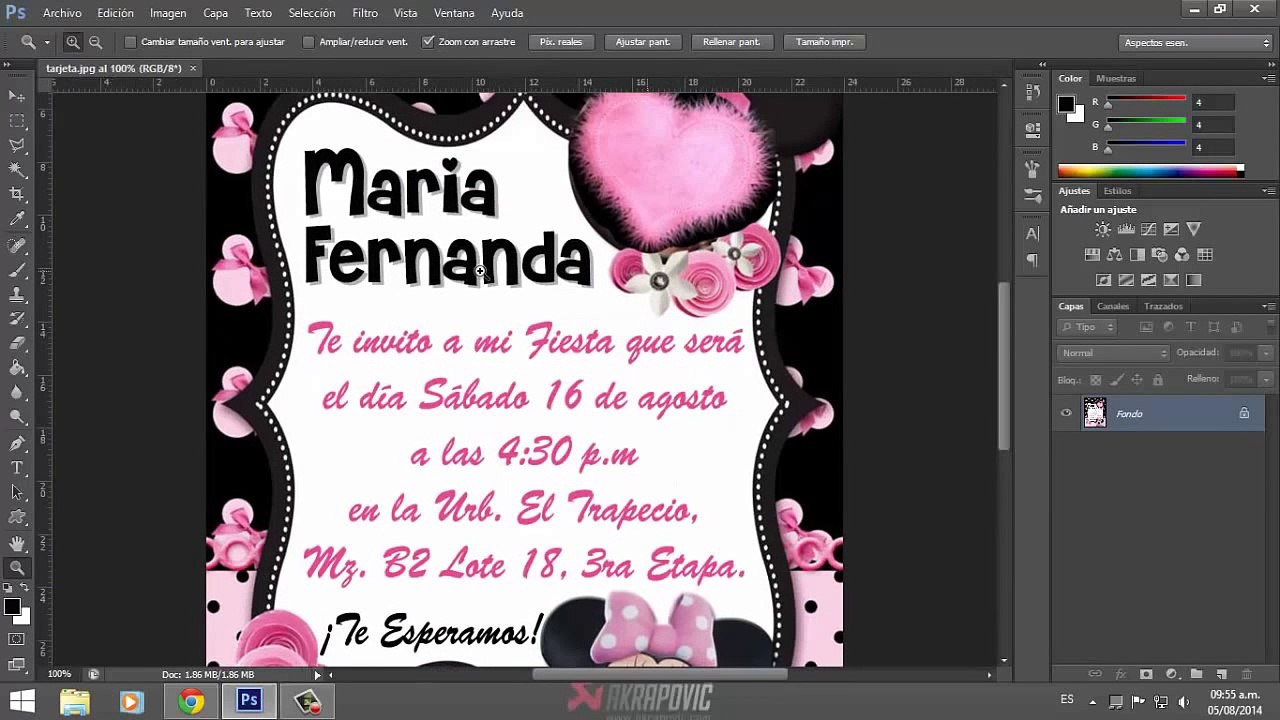Viewport: 1280px width, 720px height.
Task: Hide the Fondo layer using eye icon
Action: pyautogui.click(x=1066, y=413)
